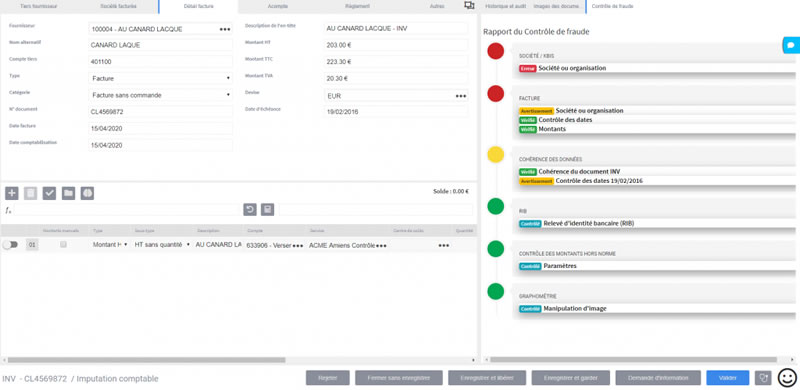800x390 pixels.
Task: Check the Montants manuels checkbox on line 01
Action: pos(63,245)
